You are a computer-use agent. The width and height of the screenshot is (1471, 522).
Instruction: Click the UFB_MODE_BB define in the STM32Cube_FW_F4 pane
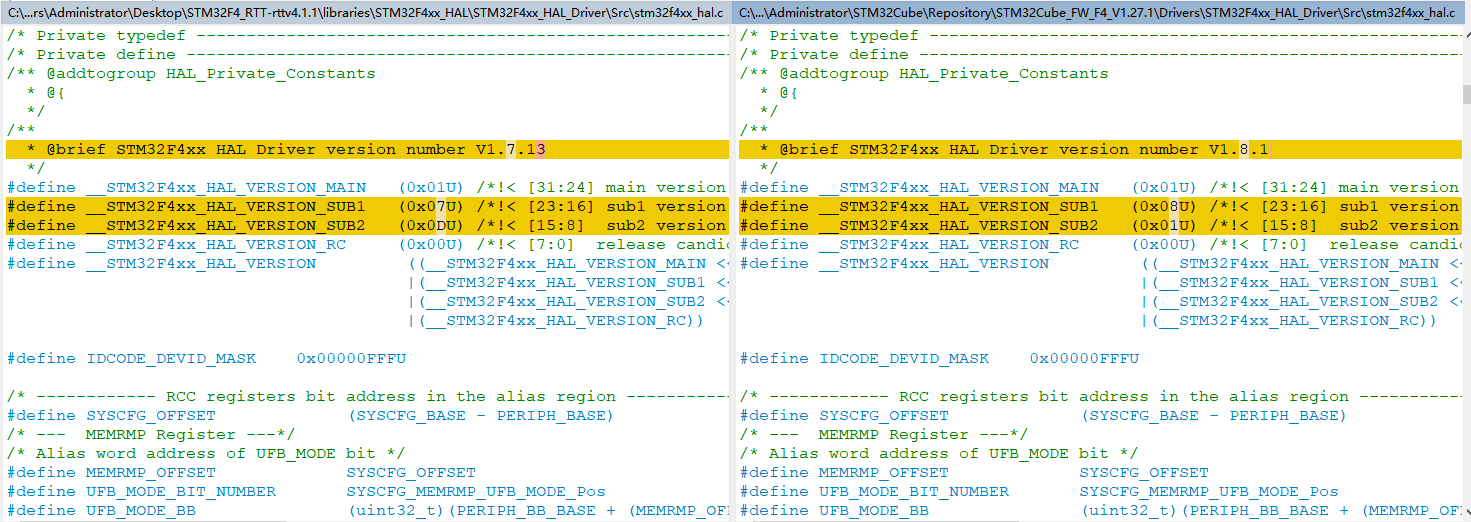[1099, 511]
